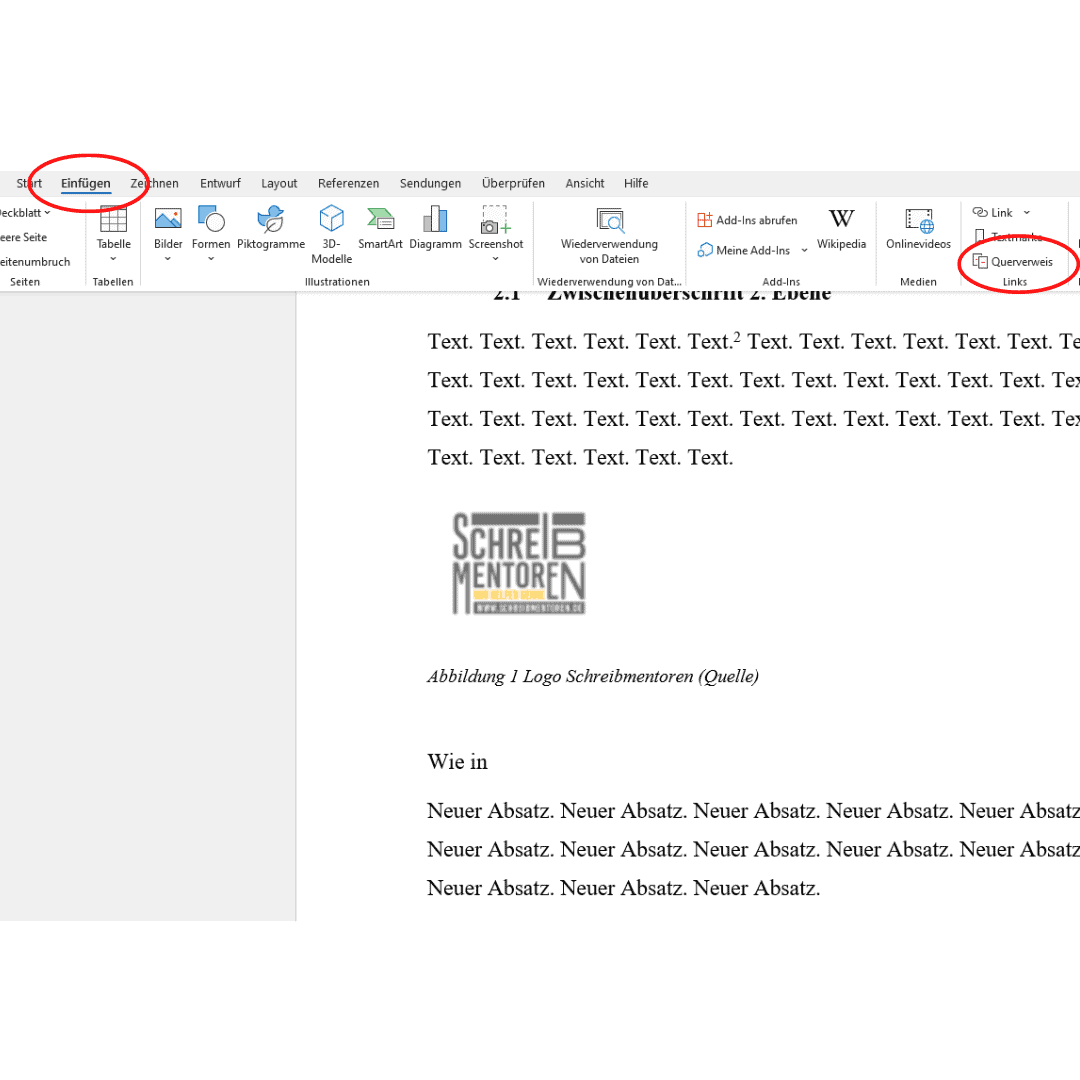Insert a Querverweis cross-reference
The width and height of the screenshot is (1080, 1080).
1012,262
